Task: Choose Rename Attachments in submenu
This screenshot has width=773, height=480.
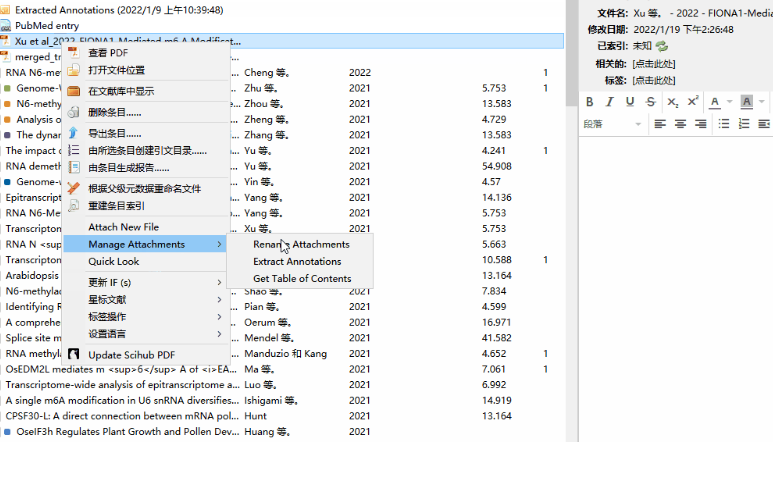Action: (301, 244)
